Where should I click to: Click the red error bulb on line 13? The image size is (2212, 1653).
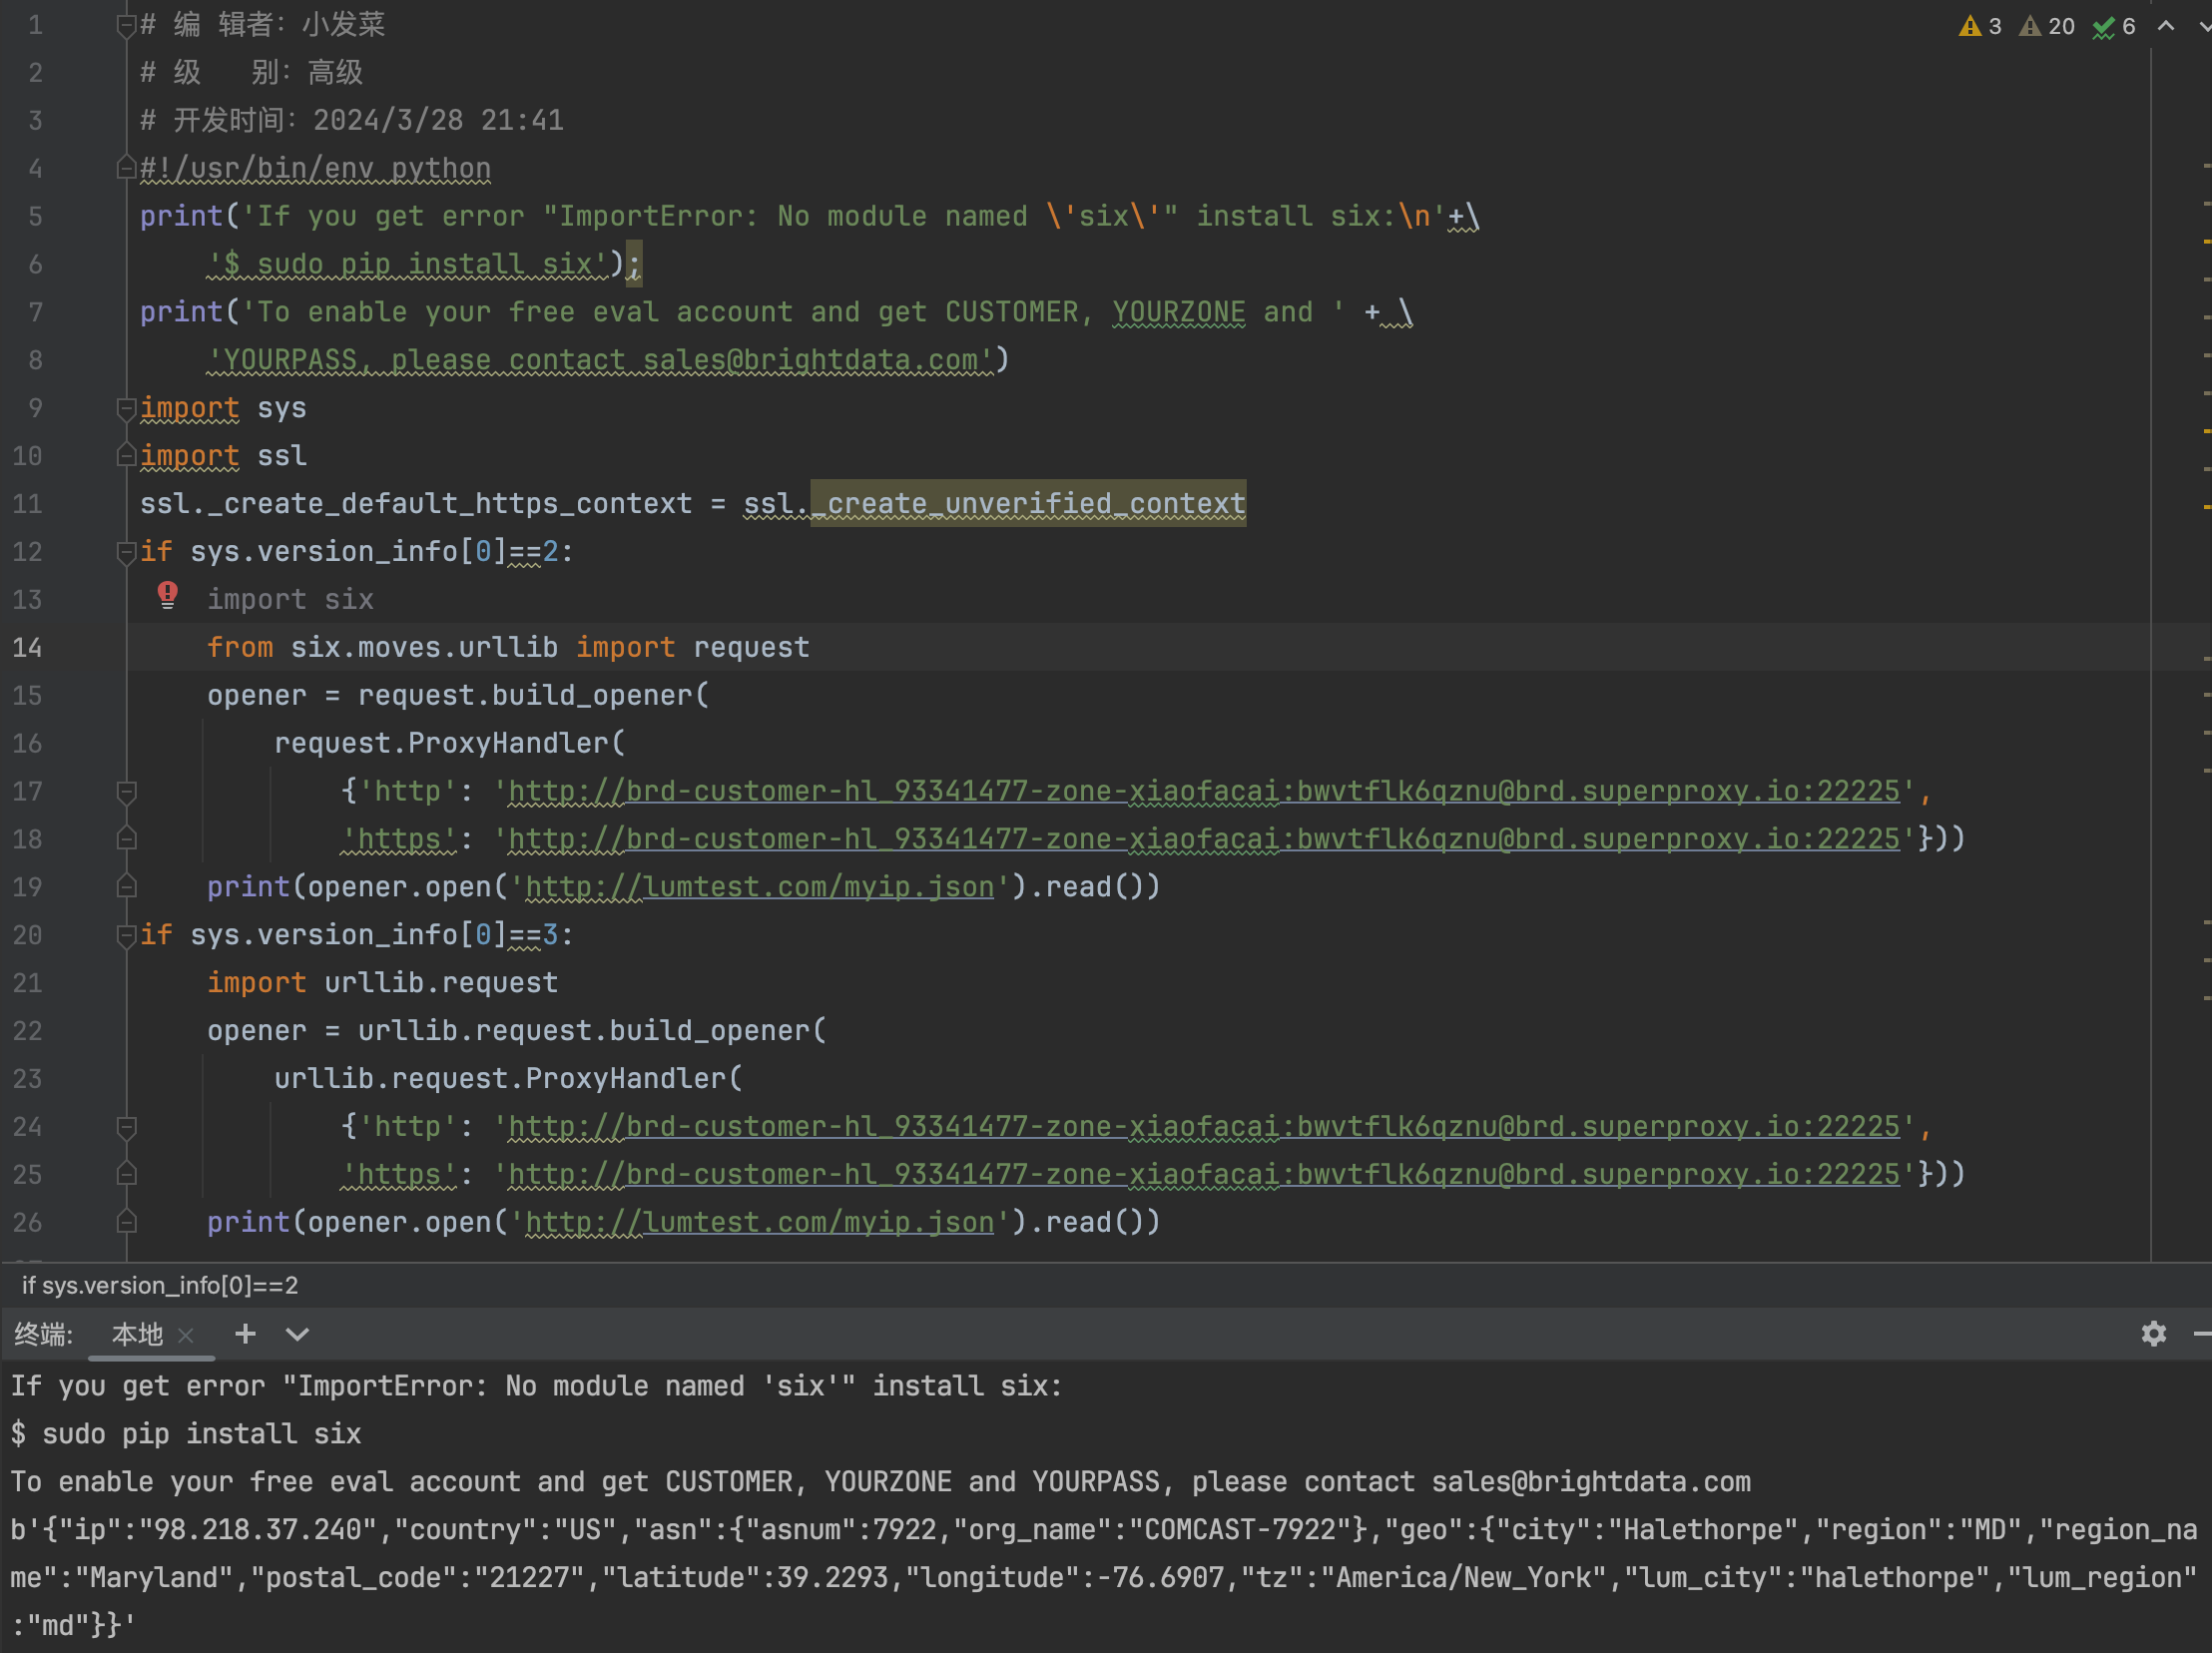pyautogui.click(x=167, y=596)
